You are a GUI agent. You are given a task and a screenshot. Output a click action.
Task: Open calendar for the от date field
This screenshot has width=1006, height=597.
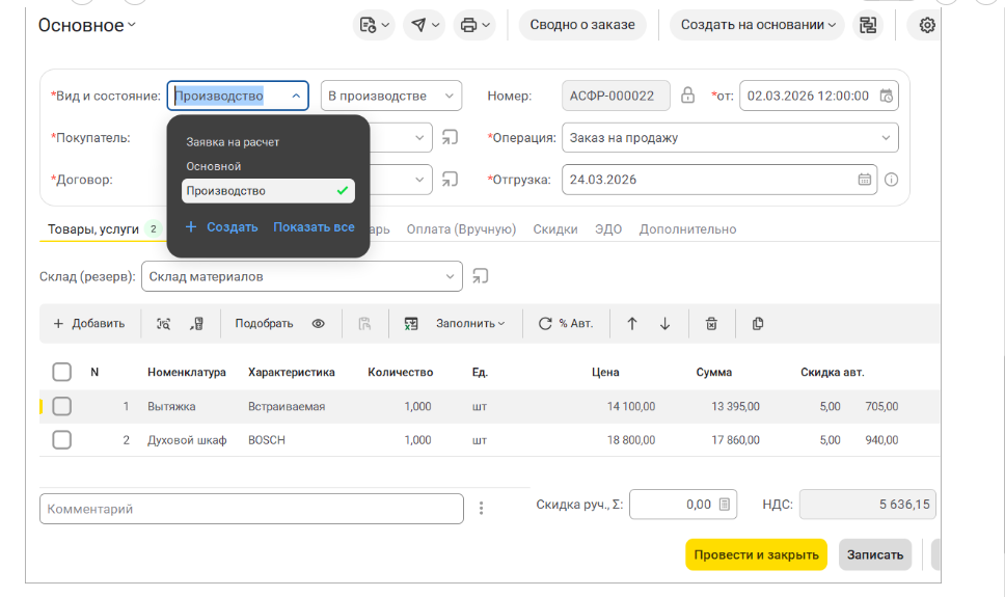886,96
